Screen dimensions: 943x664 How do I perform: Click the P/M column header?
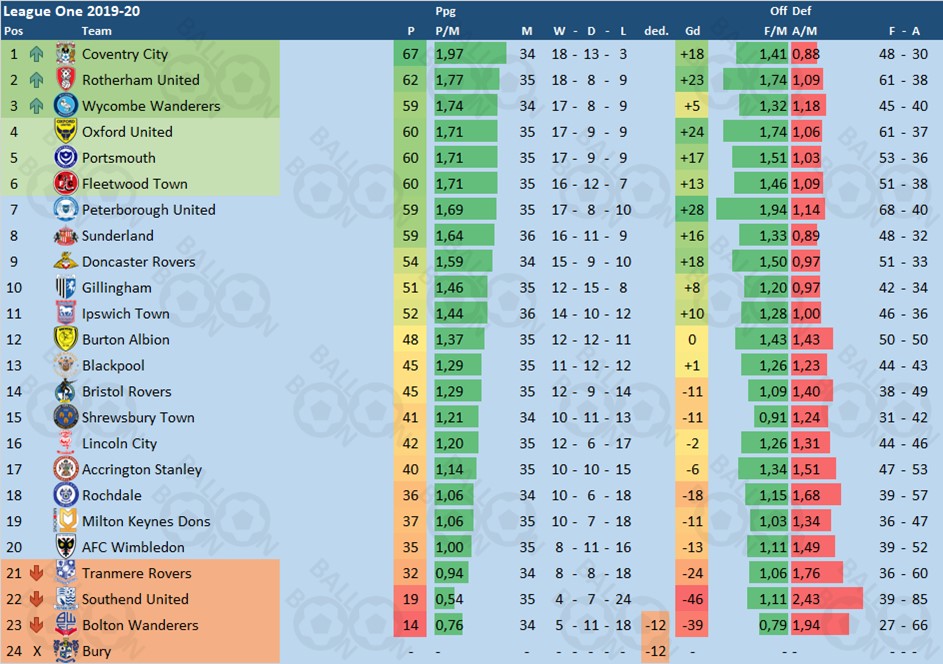coord(447,31)
